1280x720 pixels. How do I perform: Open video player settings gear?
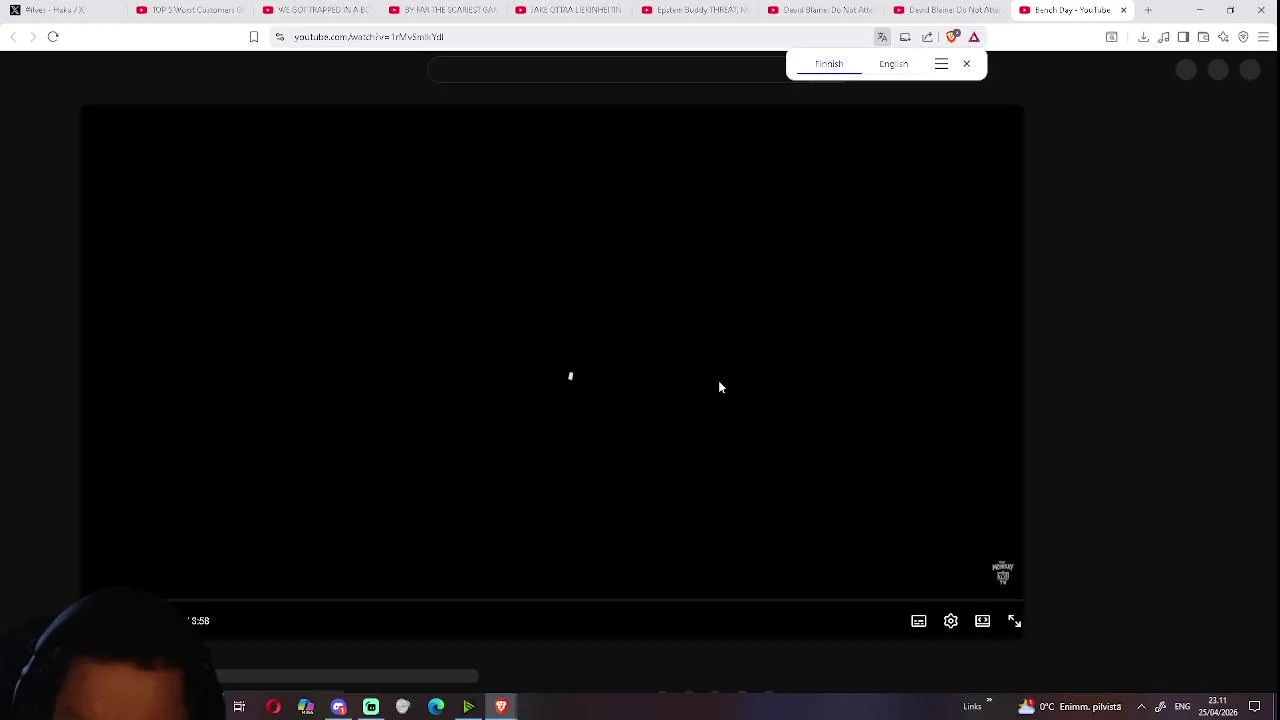(951, 621)
